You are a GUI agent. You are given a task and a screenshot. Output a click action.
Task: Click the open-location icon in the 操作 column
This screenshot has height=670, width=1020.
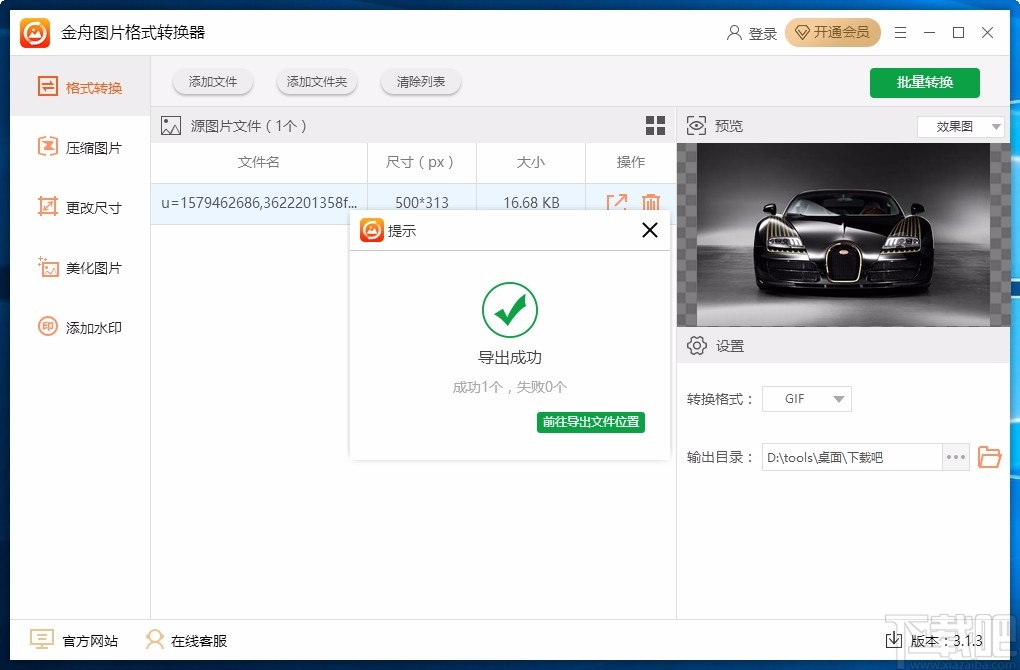[x=617, y=202]
